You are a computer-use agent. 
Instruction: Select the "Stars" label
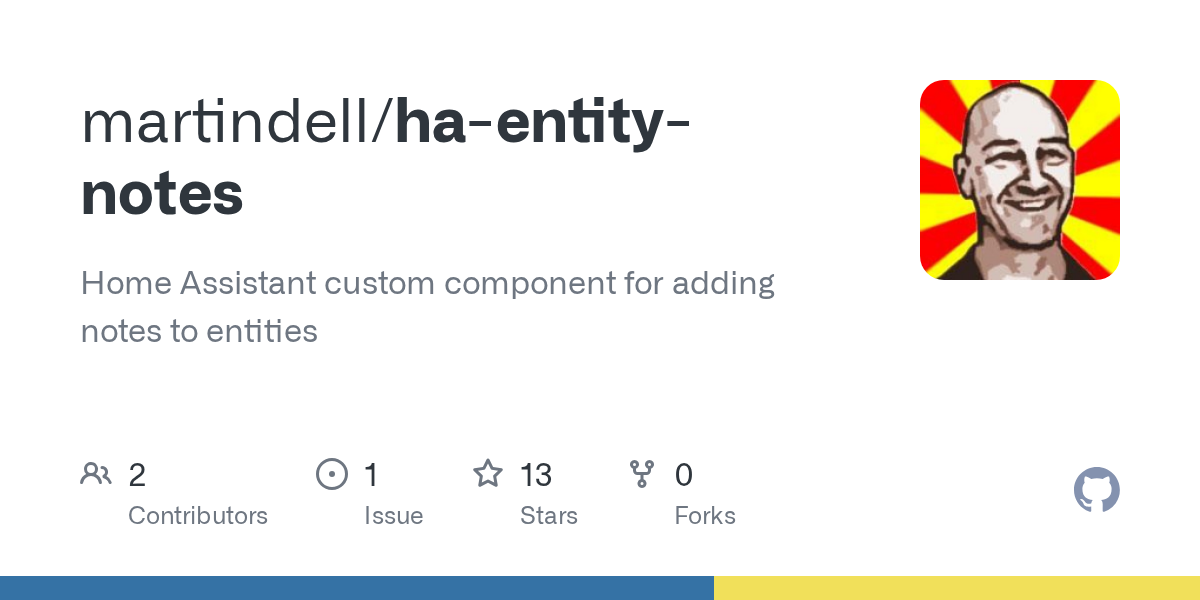(549, 516)
